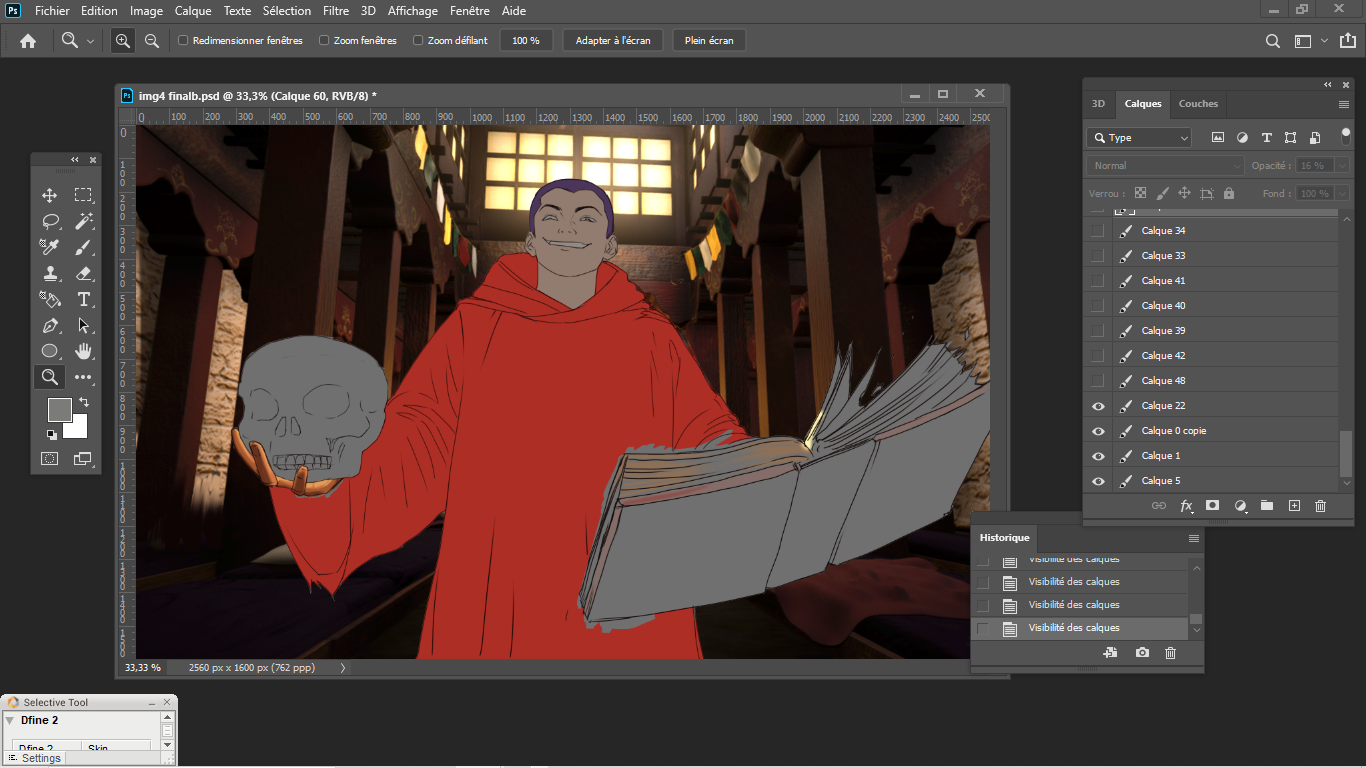Open the Filtre menu
Viewport: 1366px width, 768px height.
pyautogui.click(x=336, y=11)
